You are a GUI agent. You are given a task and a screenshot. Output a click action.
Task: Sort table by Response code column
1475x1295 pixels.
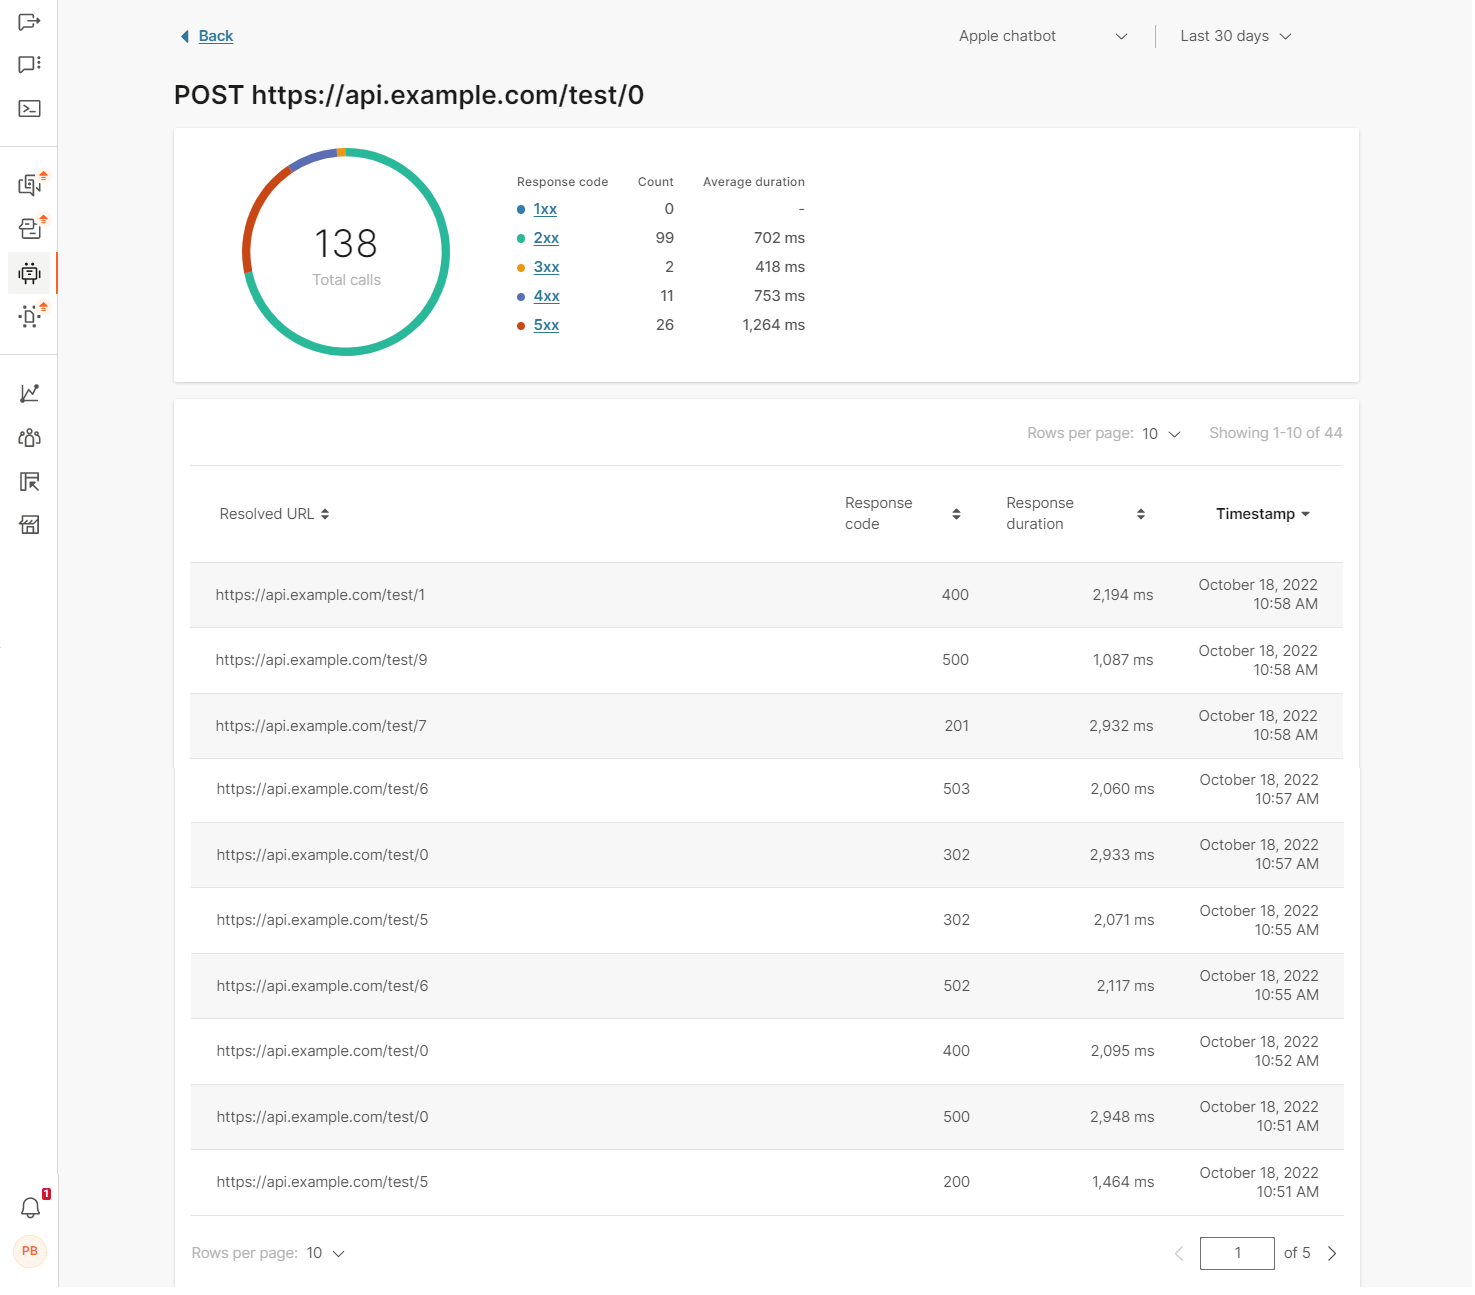pyautogui.click(x=901, y=514)
